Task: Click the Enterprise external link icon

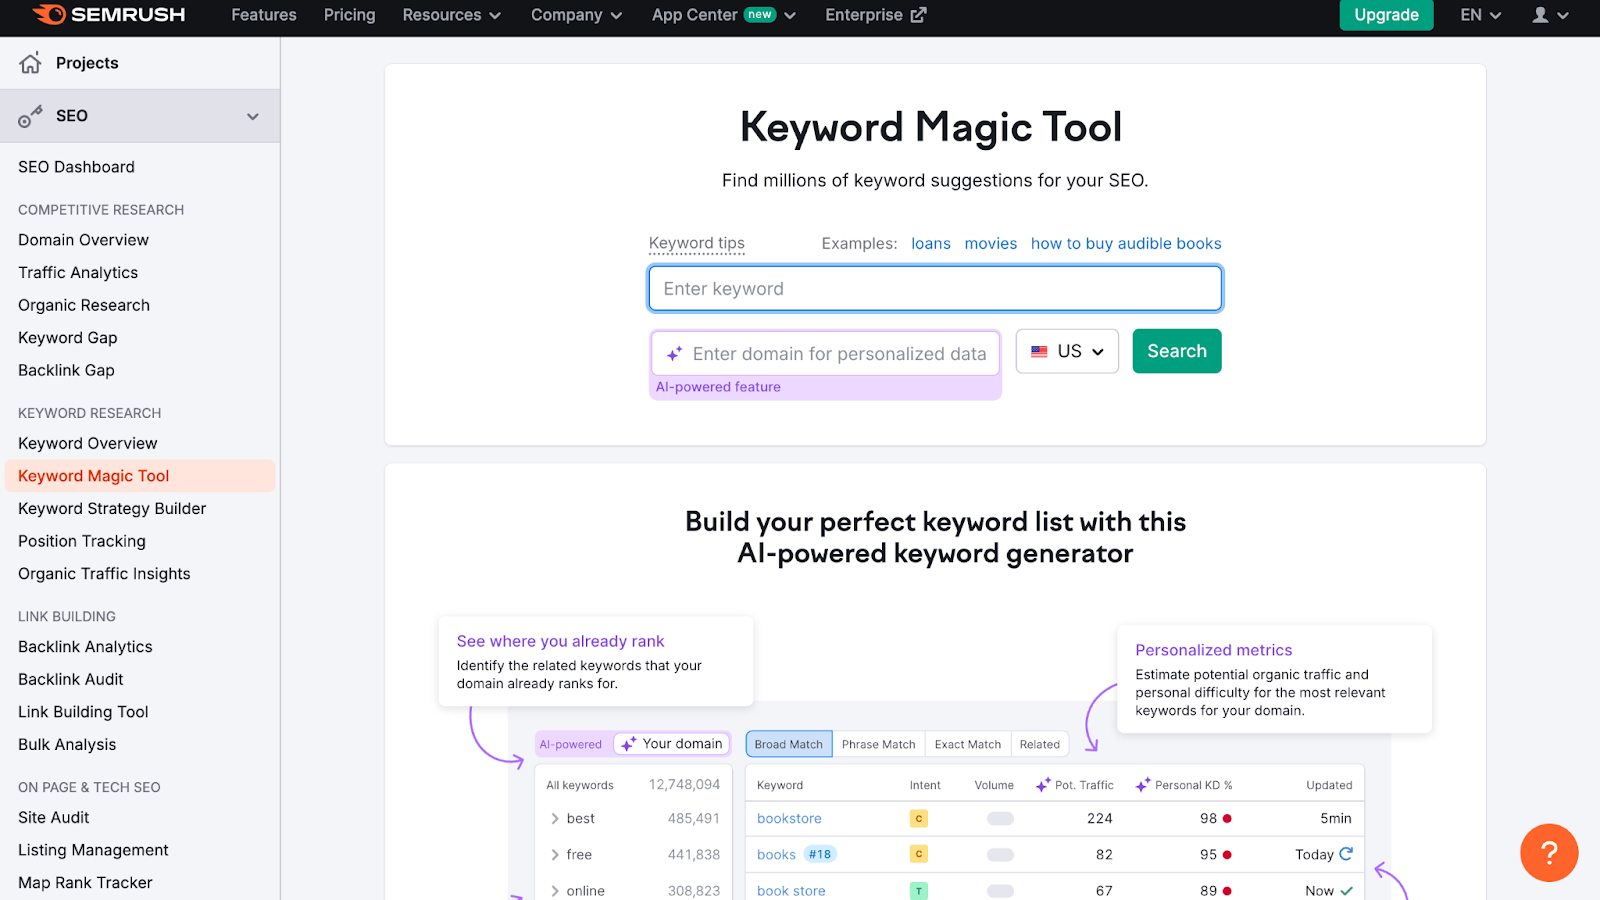Action: click(918, 15)
